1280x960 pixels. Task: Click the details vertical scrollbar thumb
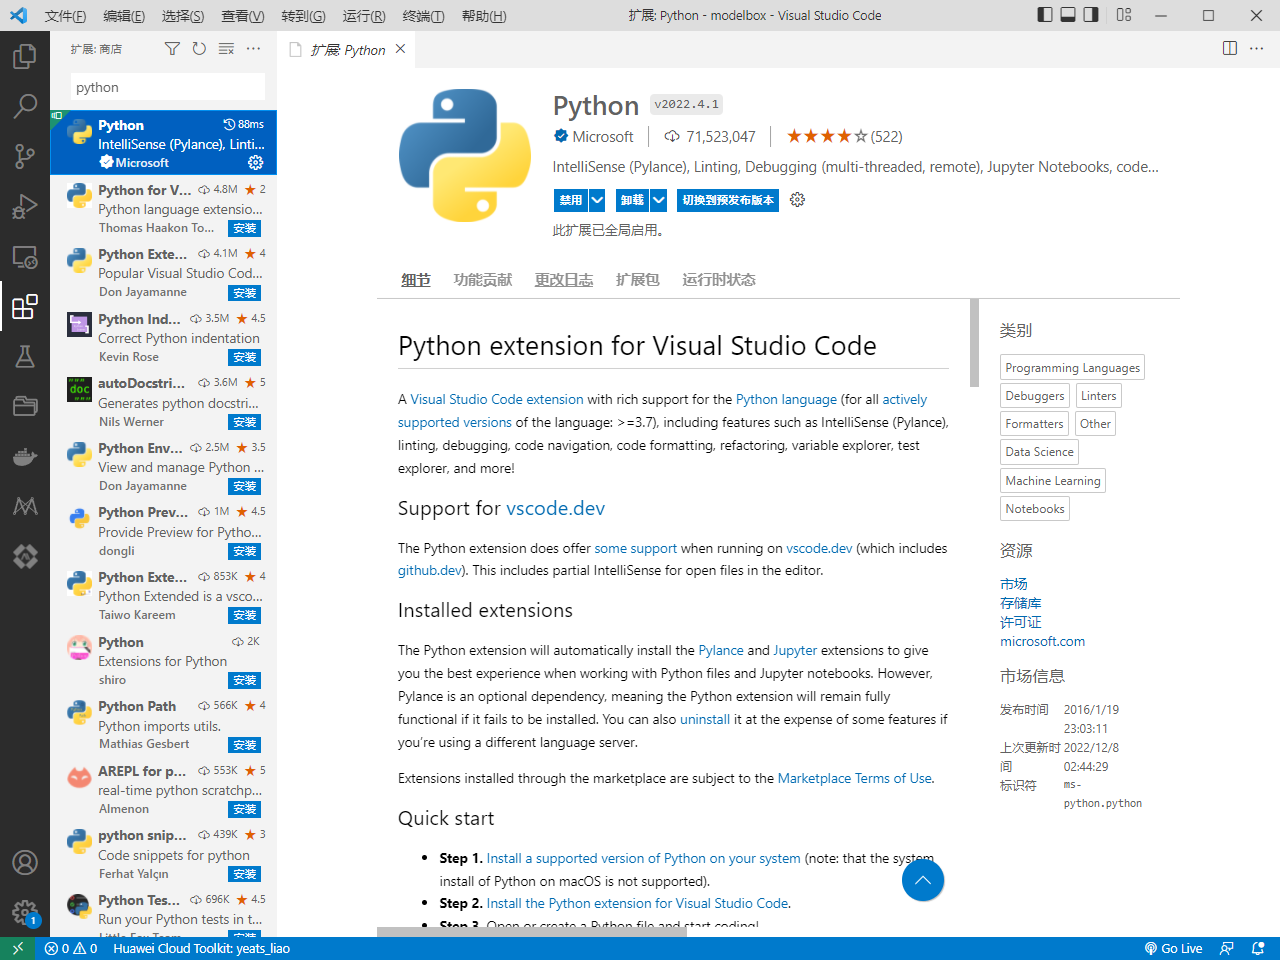pyautogui.click(x=975, y=343)
